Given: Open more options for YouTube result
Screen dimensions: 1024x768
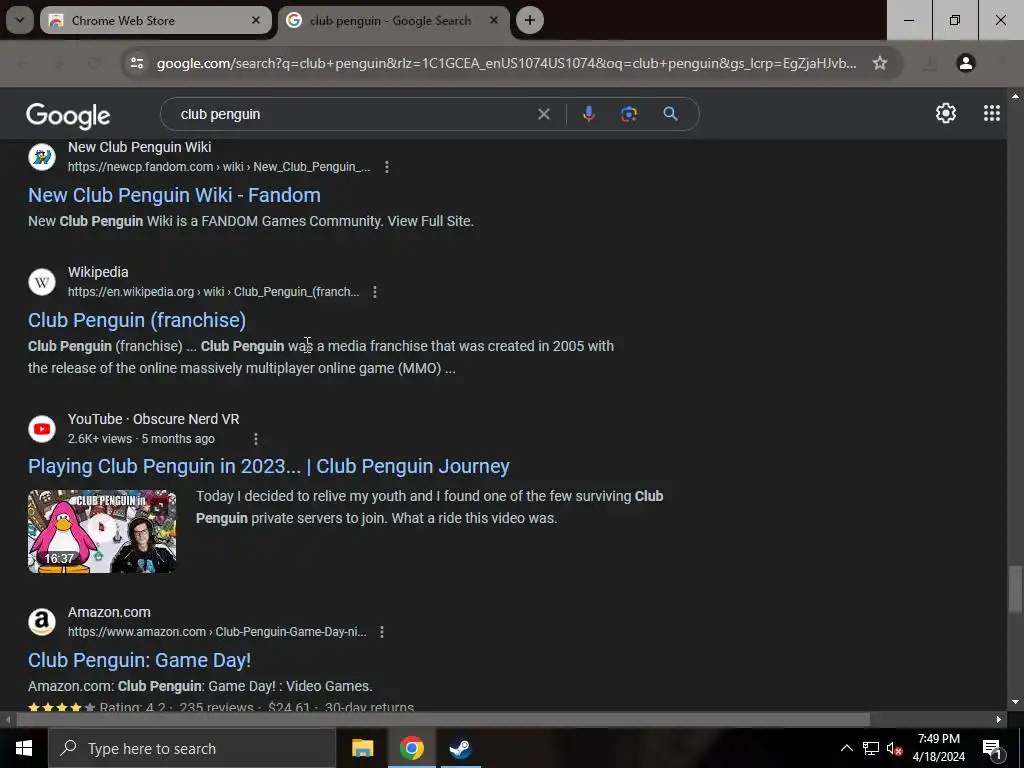Looking at the screenshot, I should tap(256, 439).
